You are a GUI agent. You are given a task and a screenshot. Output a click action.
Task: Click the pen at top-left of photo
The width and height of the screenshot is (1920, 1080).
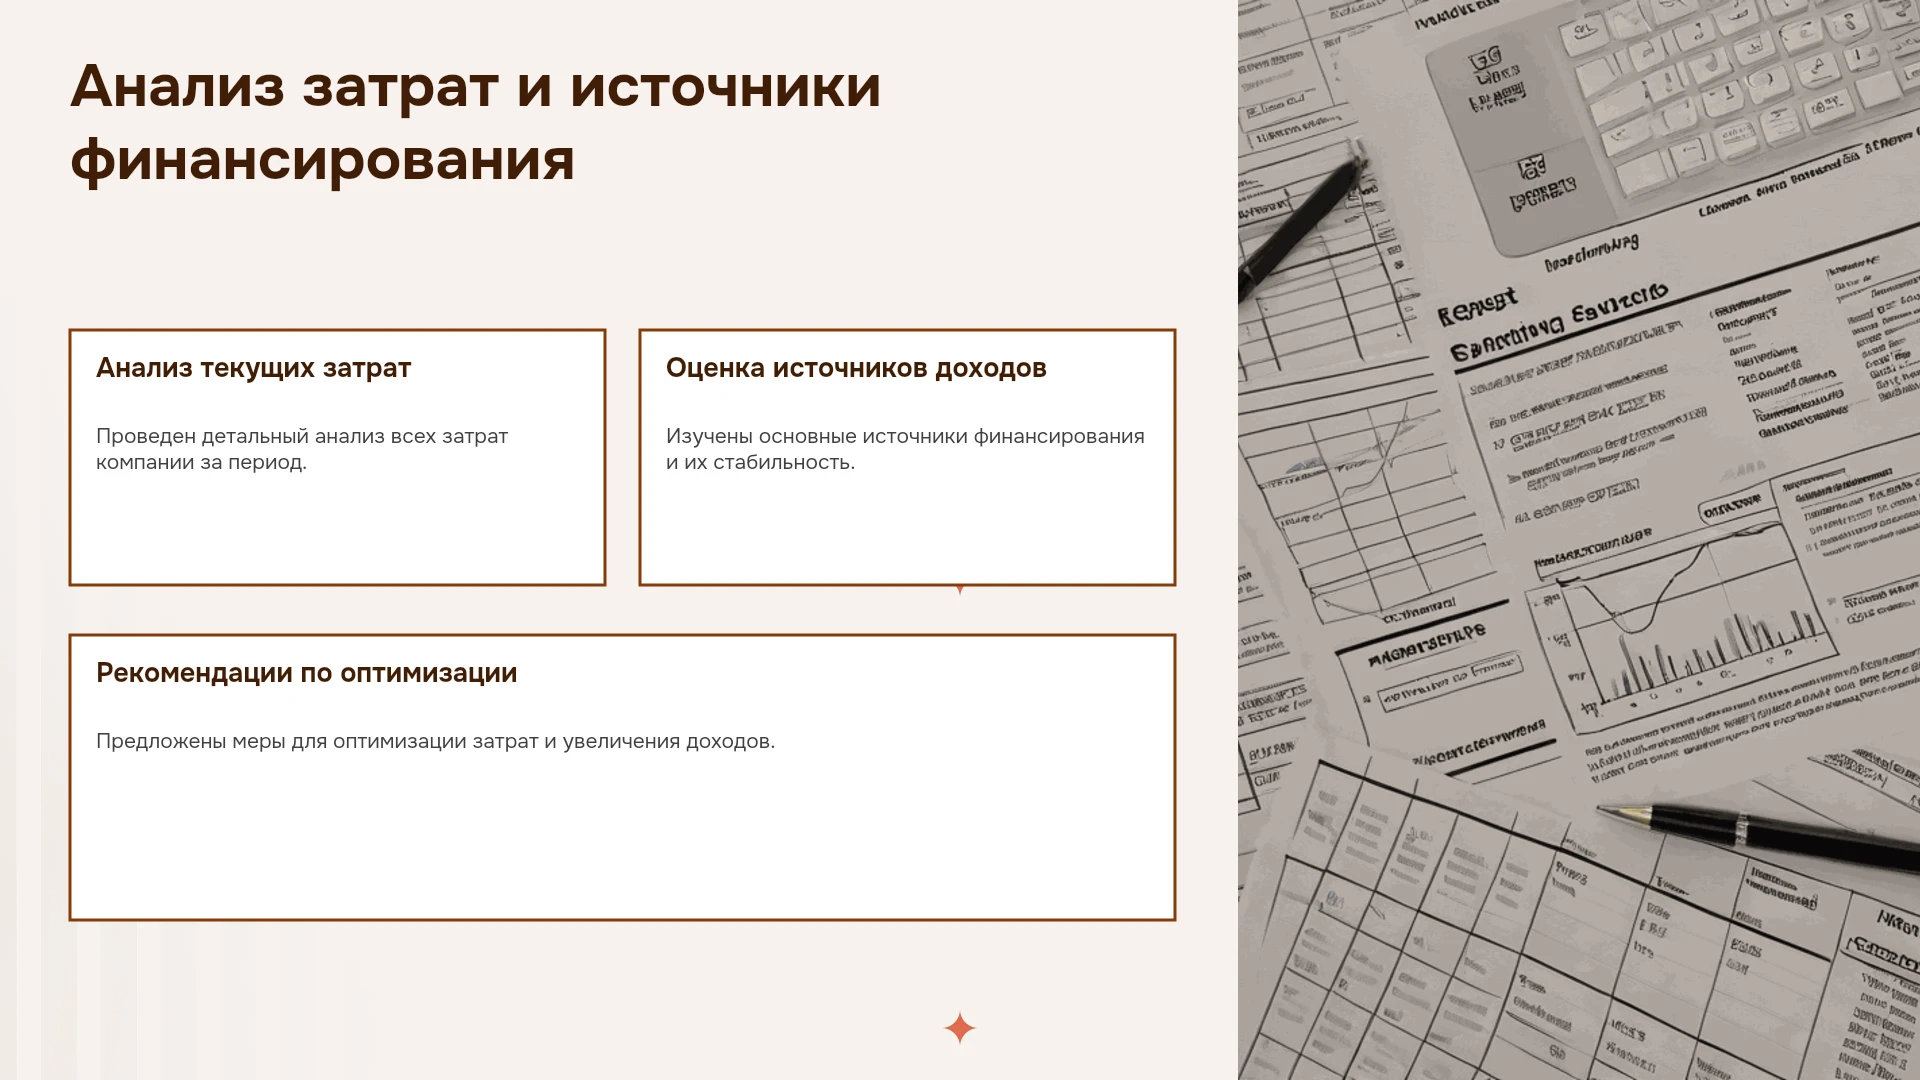[x=1300, y=225]
